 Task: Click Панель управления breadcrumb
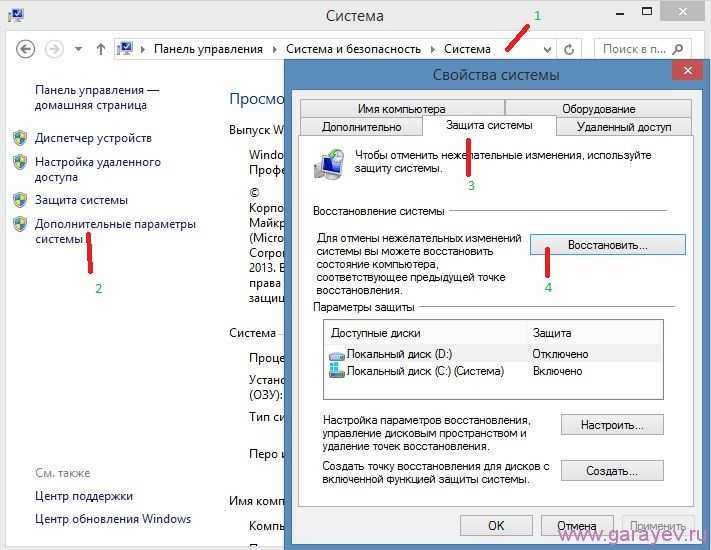pyautogui.click(x=208, y=49)
